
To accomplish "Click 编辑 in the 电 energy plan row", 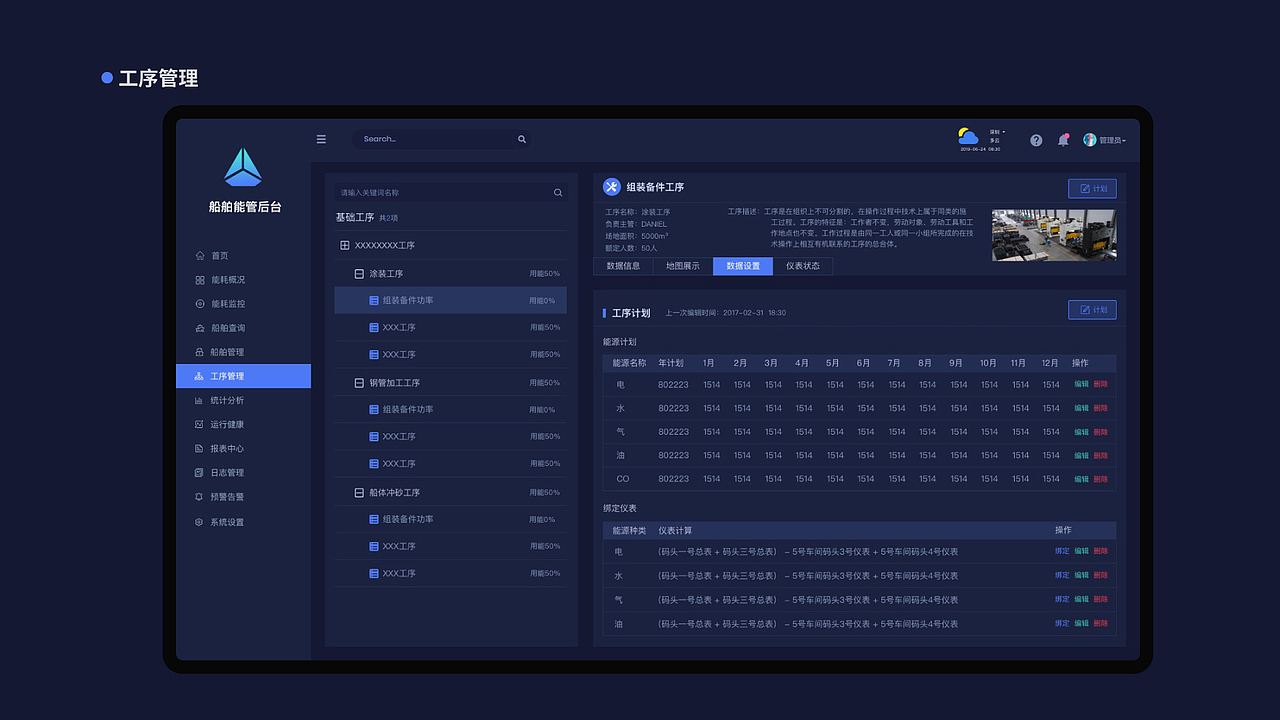I will click(1081, 384).
